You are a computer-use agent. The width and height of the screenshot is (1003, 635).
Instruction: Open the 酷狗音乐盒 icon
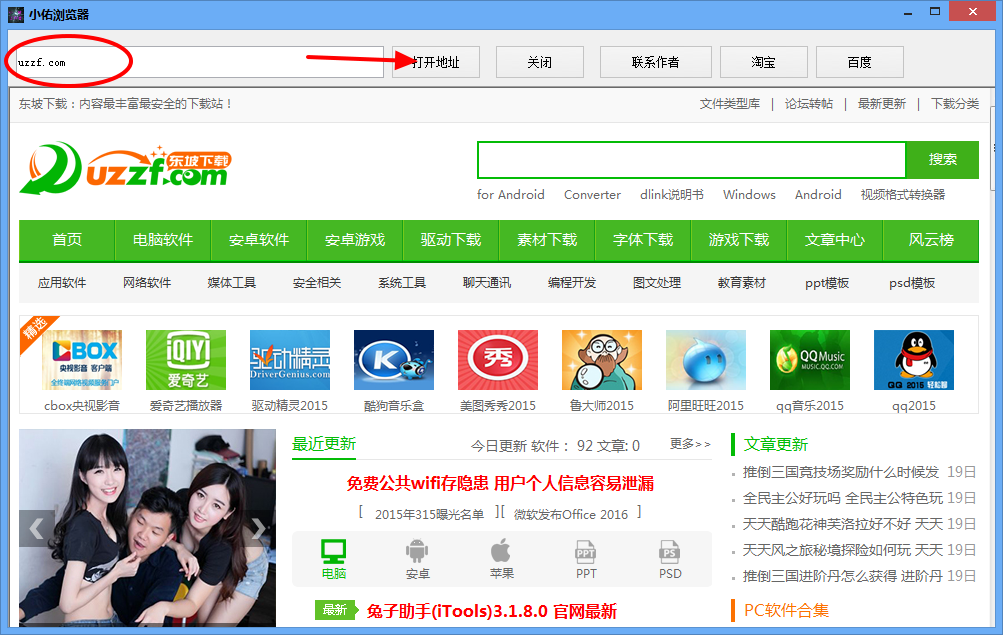point(393,359)
